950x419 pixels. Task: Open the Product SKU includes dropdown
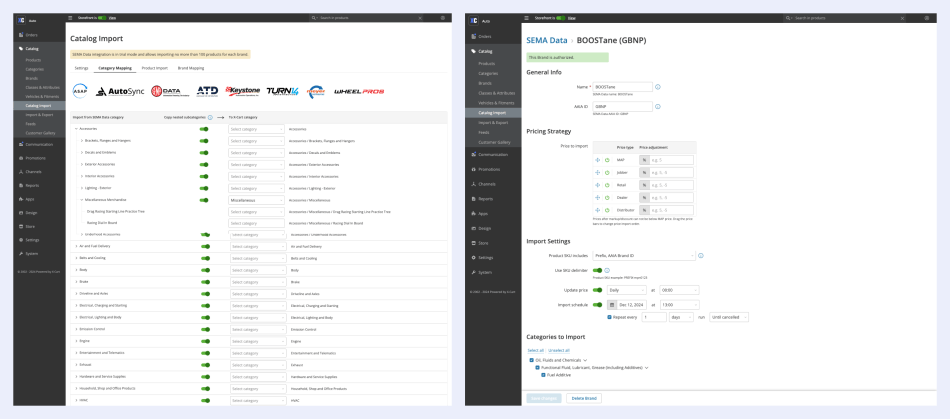644,256
